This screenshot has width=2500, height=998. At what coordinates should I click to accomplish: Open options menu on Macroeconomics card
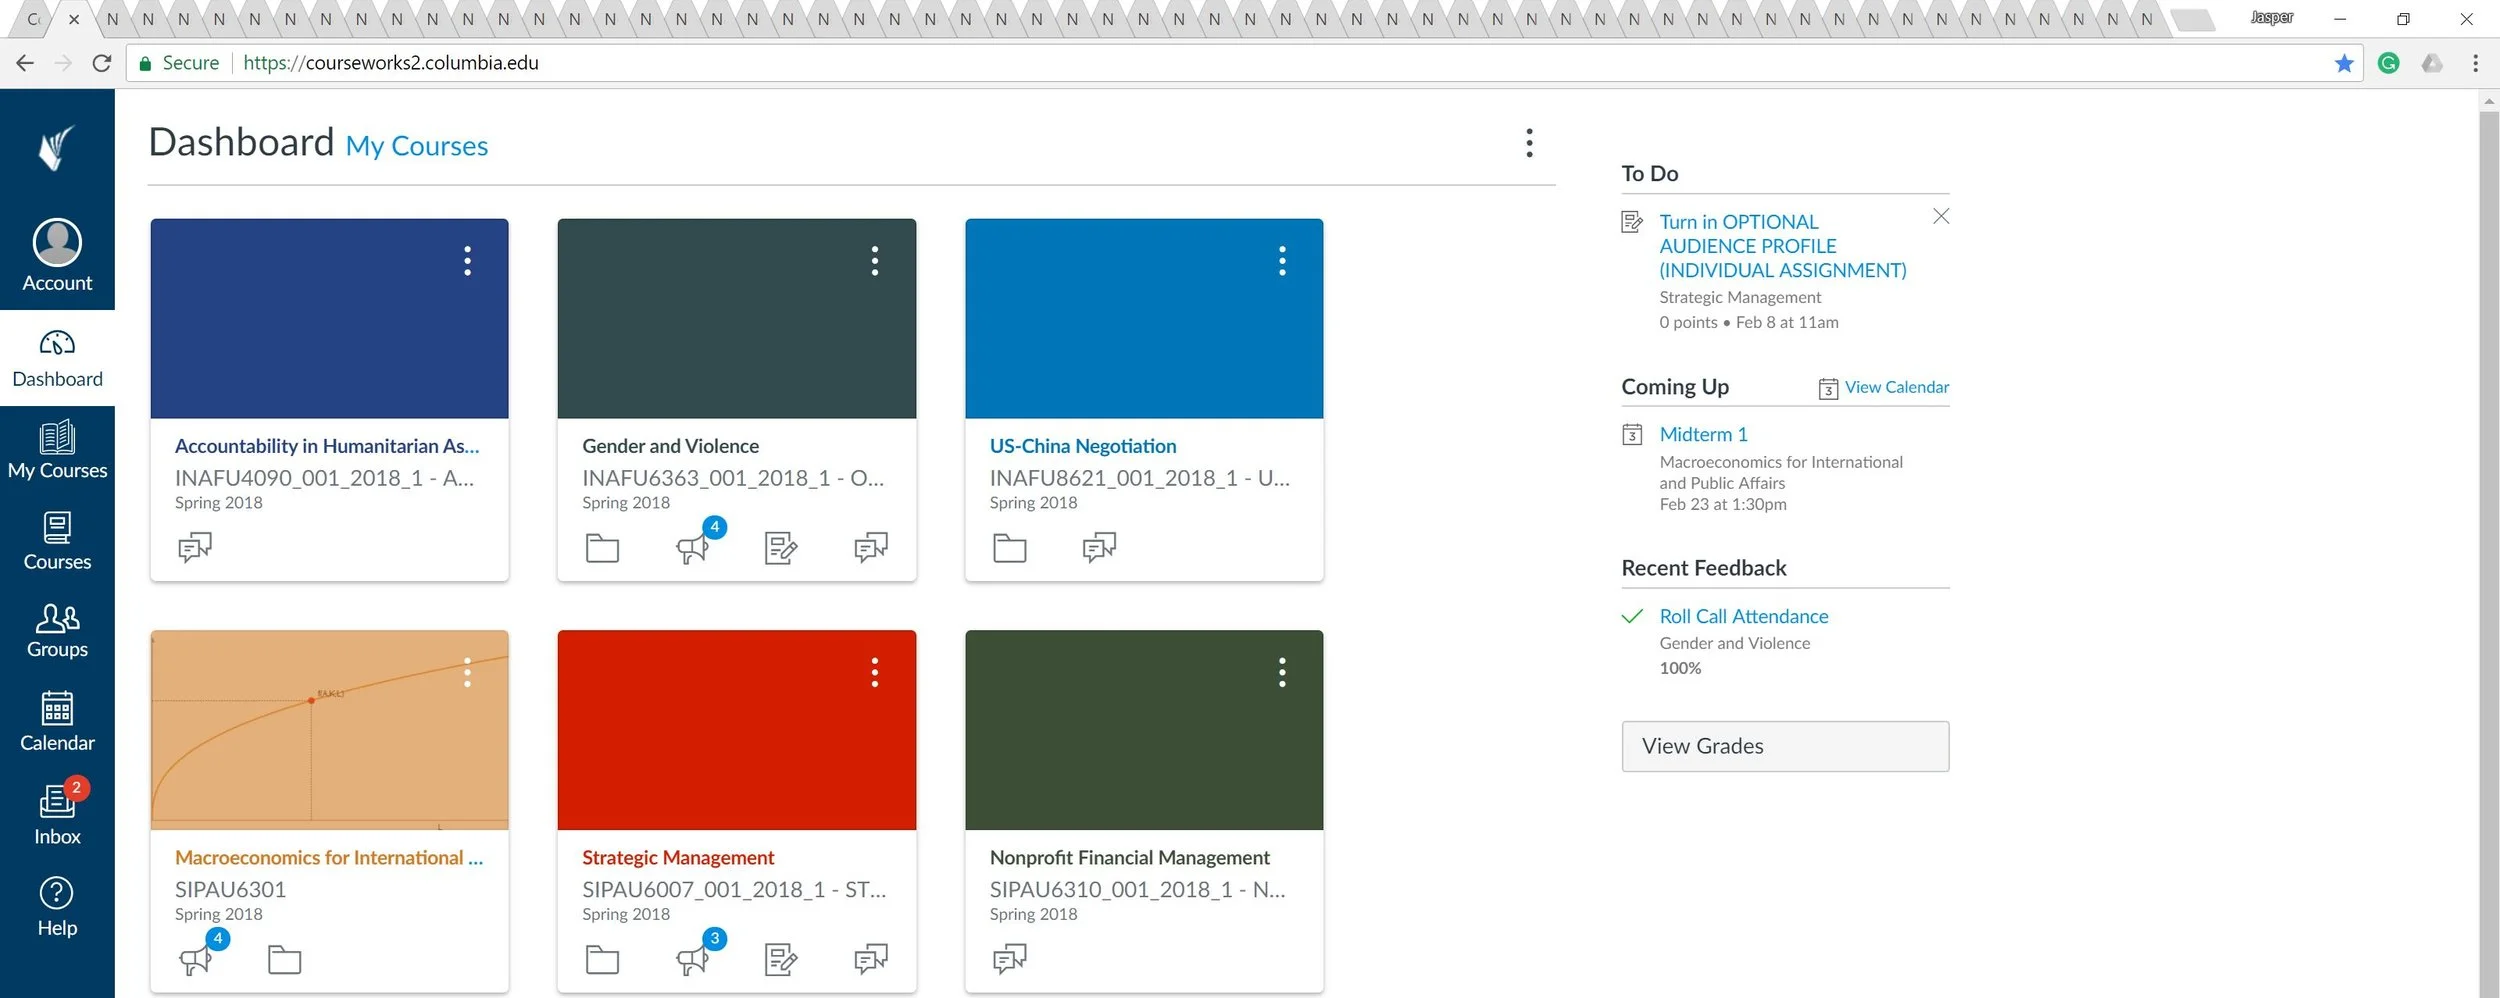tap(467, 672)
